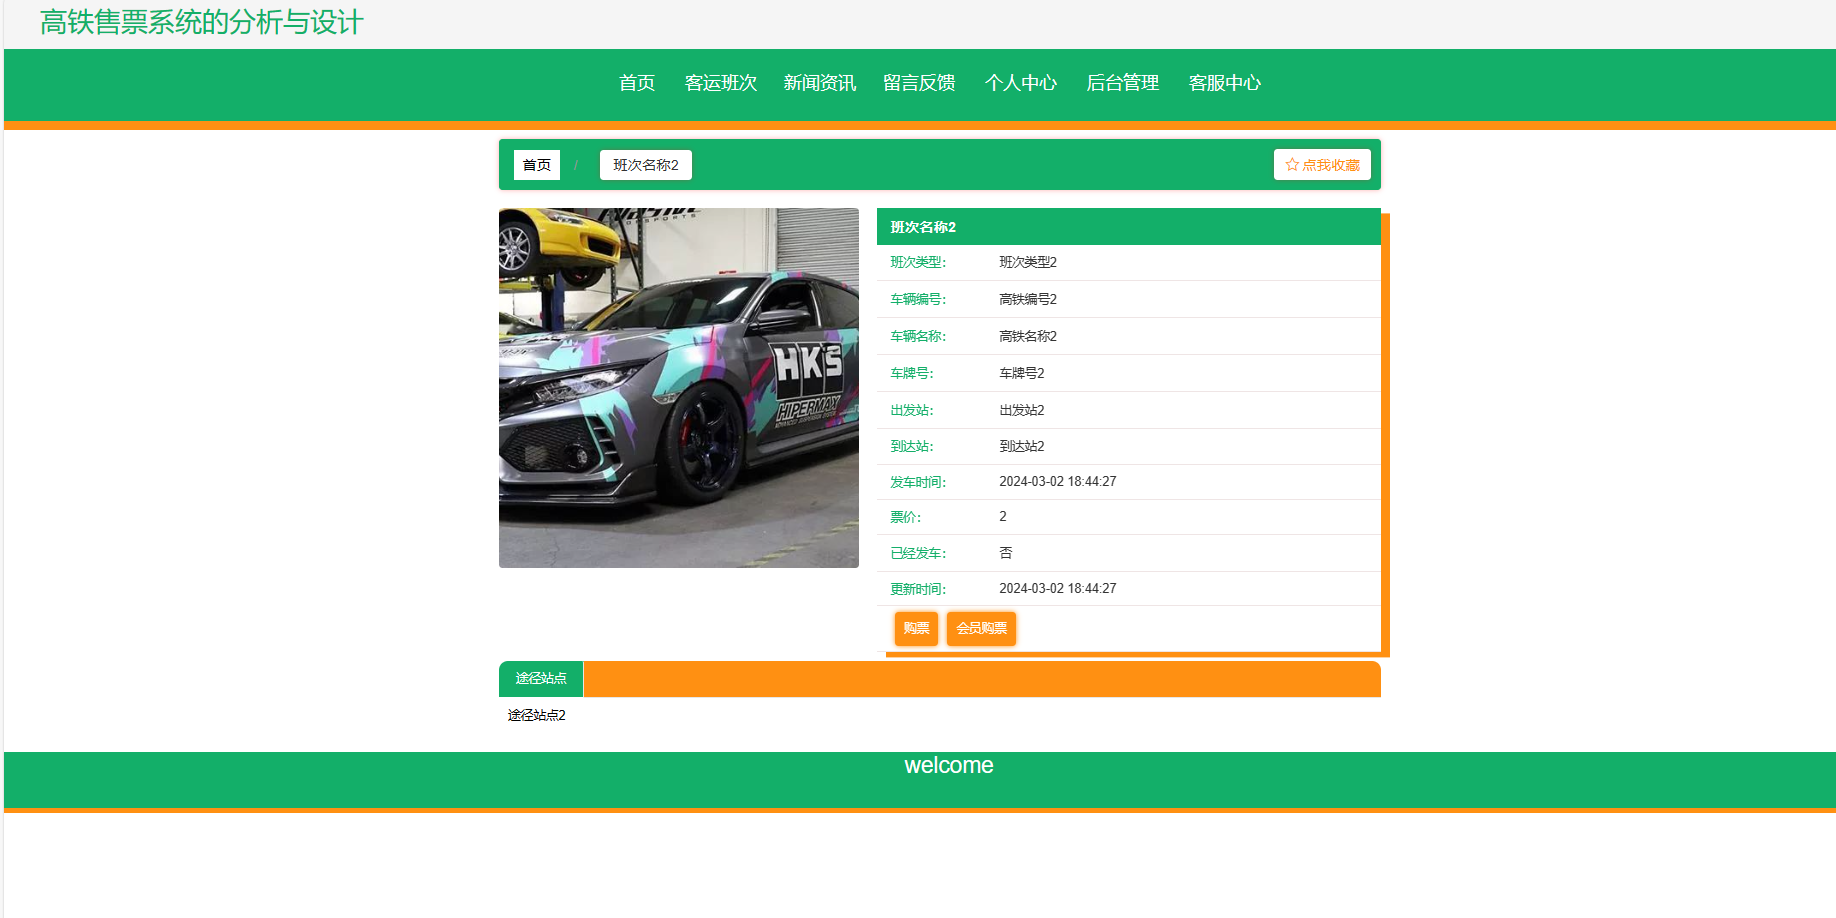This screenshot has height=918, width=1836.
Task: Click the 车牌号: label
Action: coord(912,373)
